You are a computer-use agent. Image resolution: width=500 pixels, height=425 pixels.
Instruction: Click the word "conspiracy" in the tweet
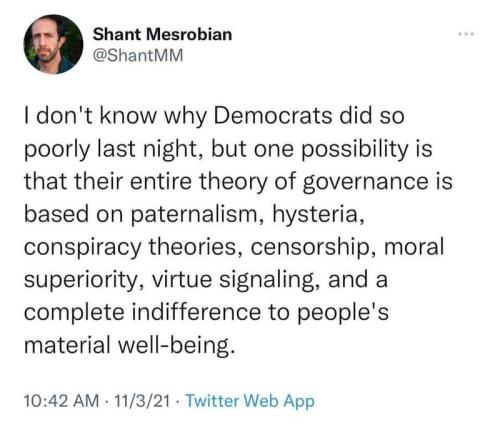(x=83, y=248)
